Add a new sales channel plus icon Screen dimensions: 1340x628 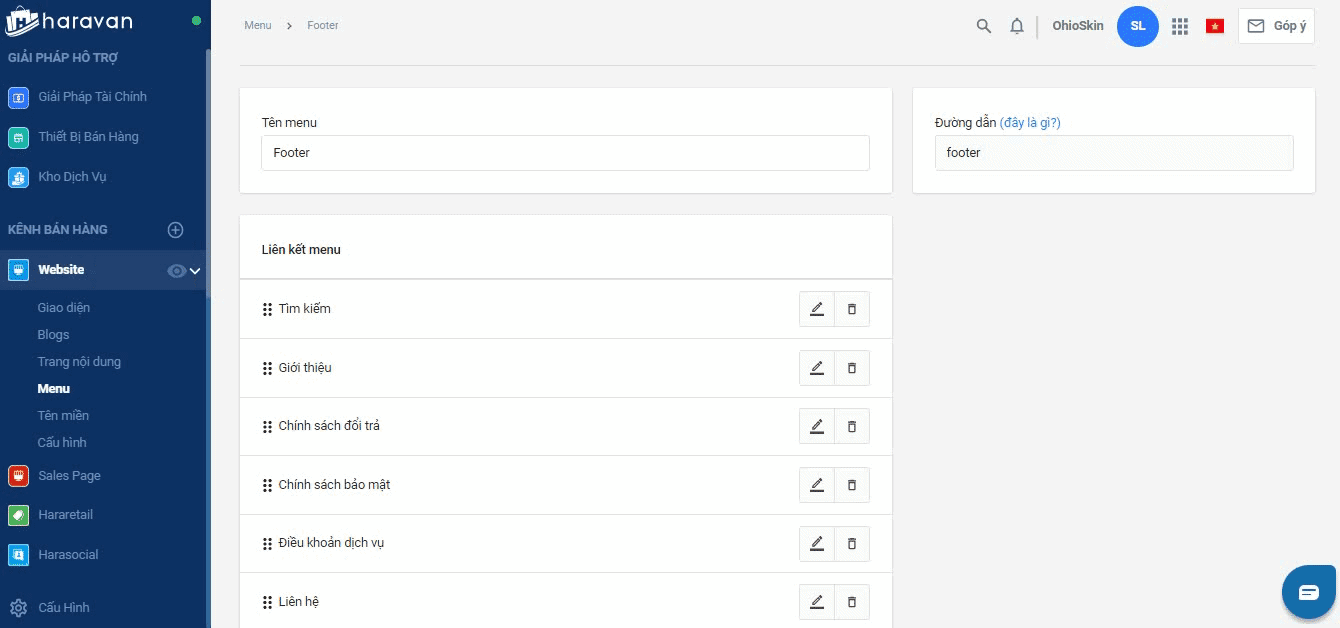coord(175,230)
